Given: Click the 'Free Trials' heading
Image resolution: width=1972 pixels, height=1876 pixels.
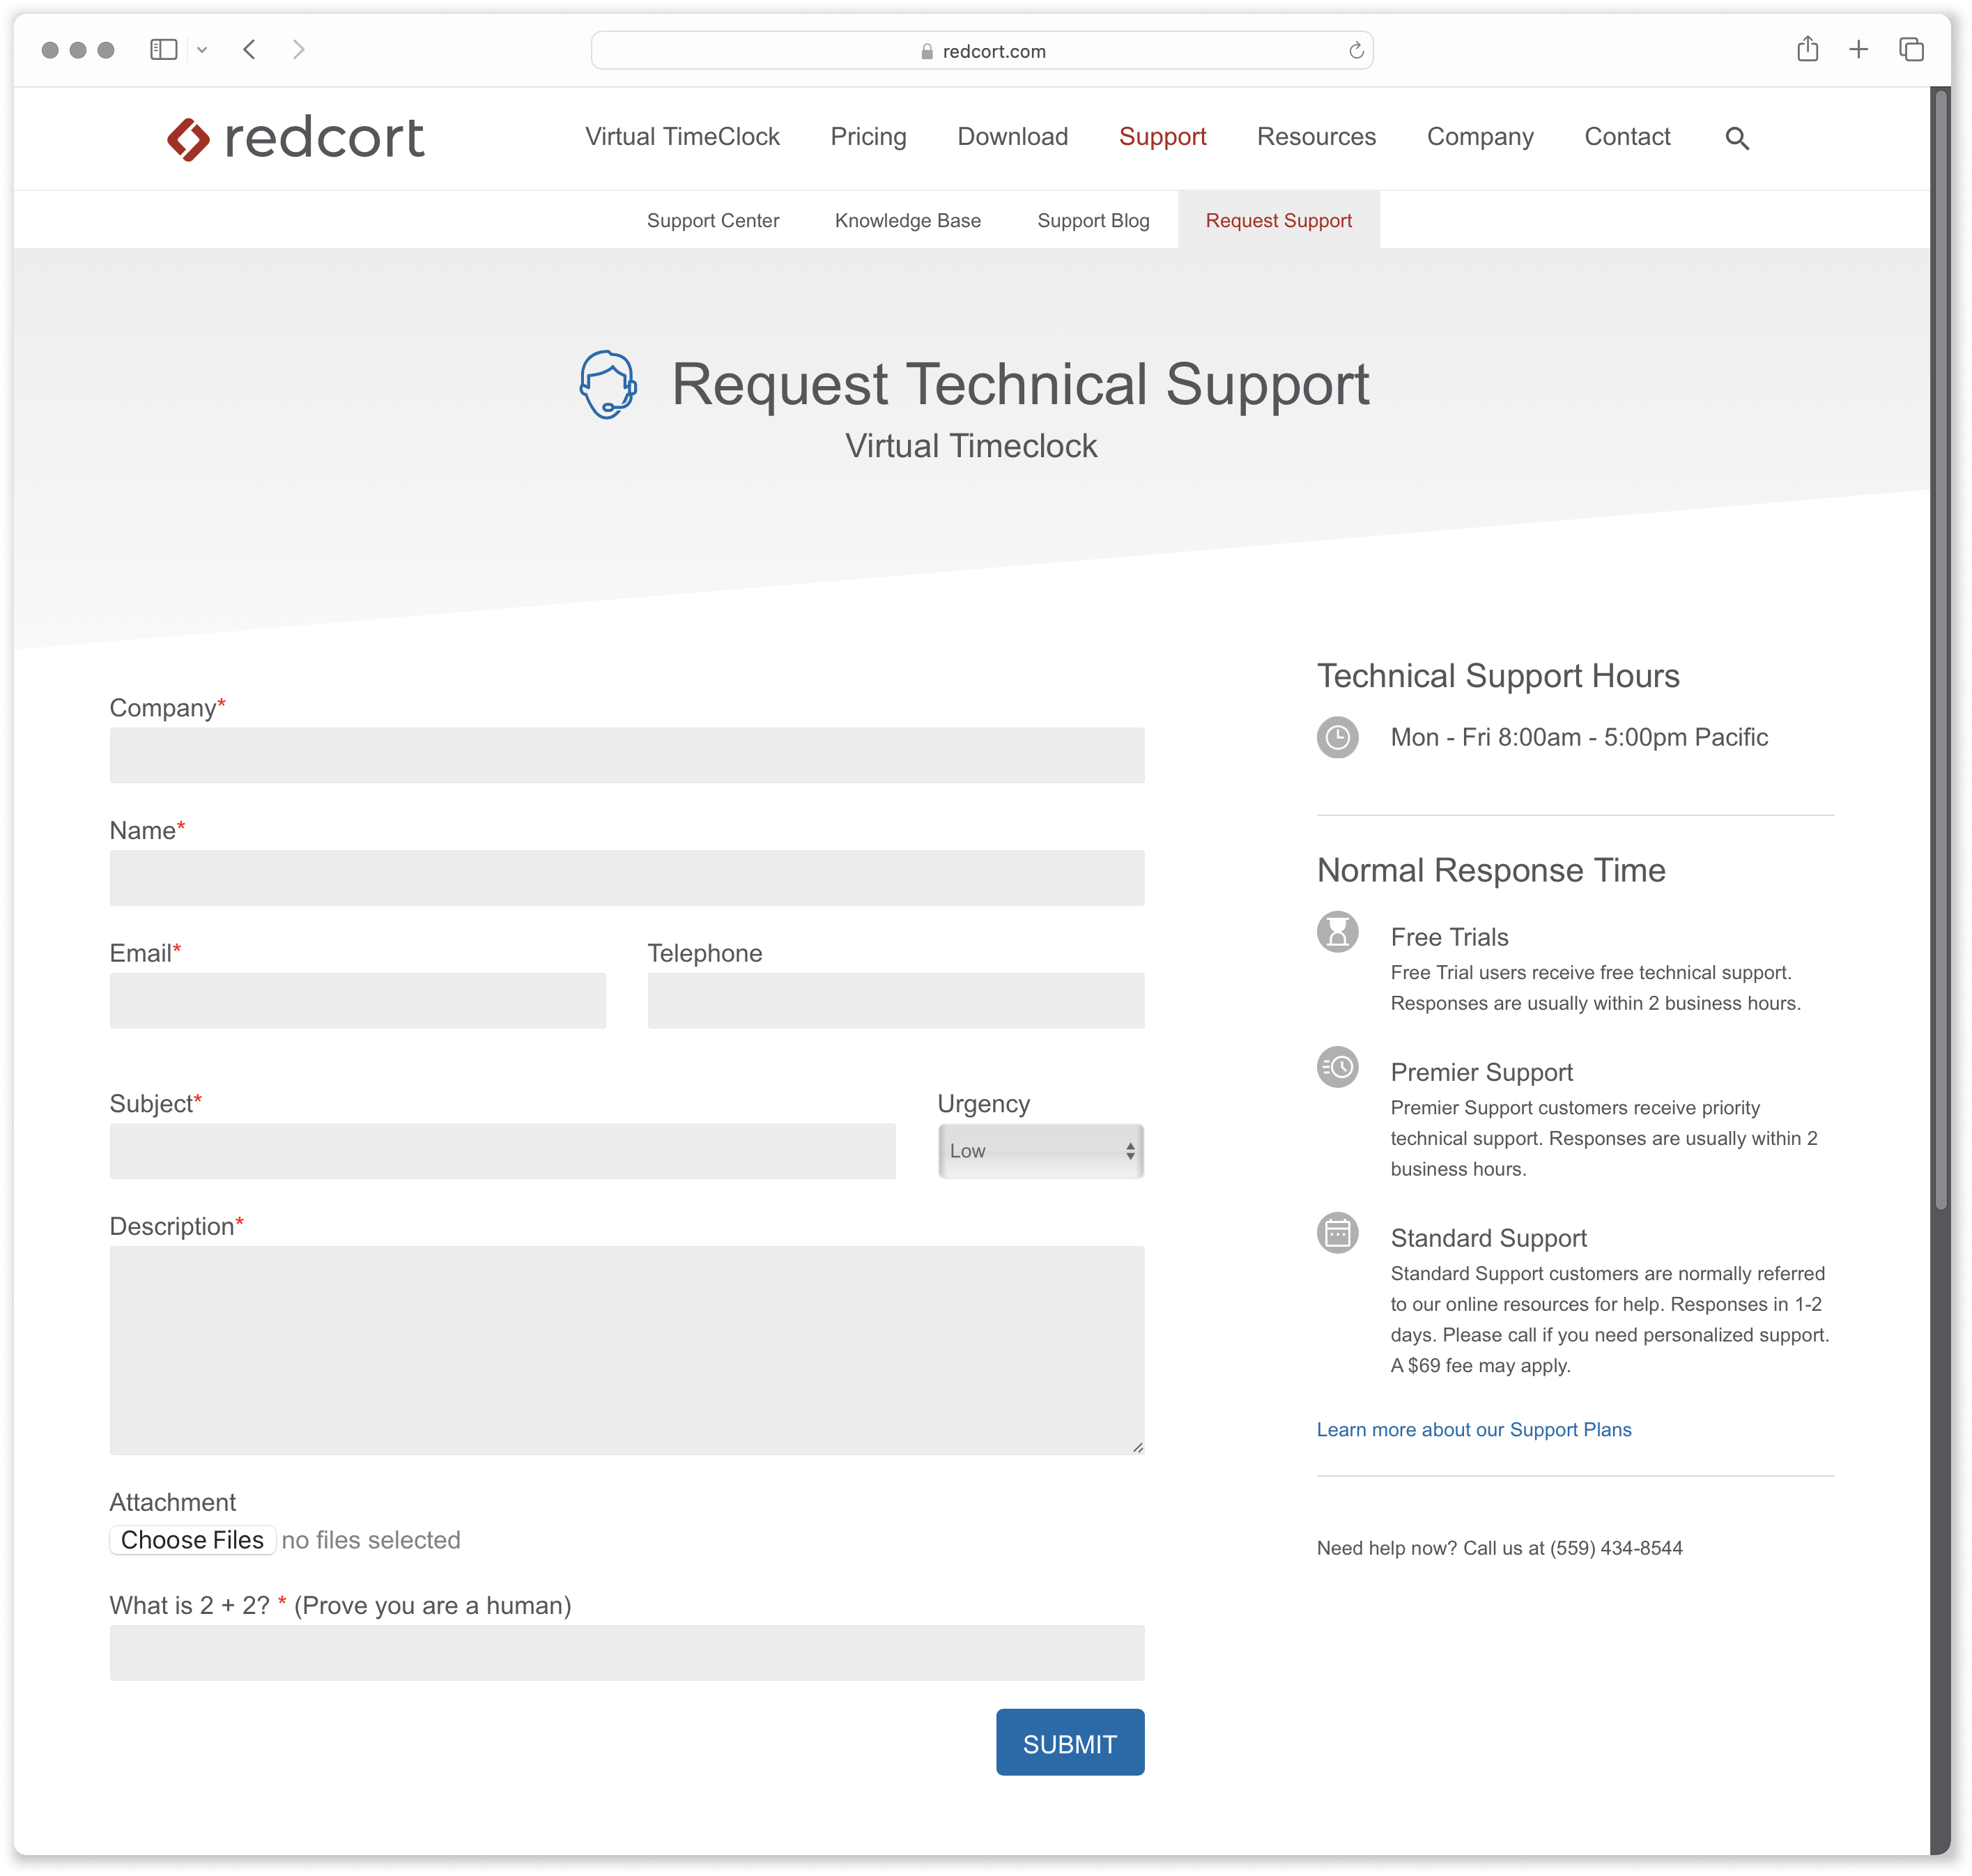Looking at the screenshot, I should [1449, 938].
